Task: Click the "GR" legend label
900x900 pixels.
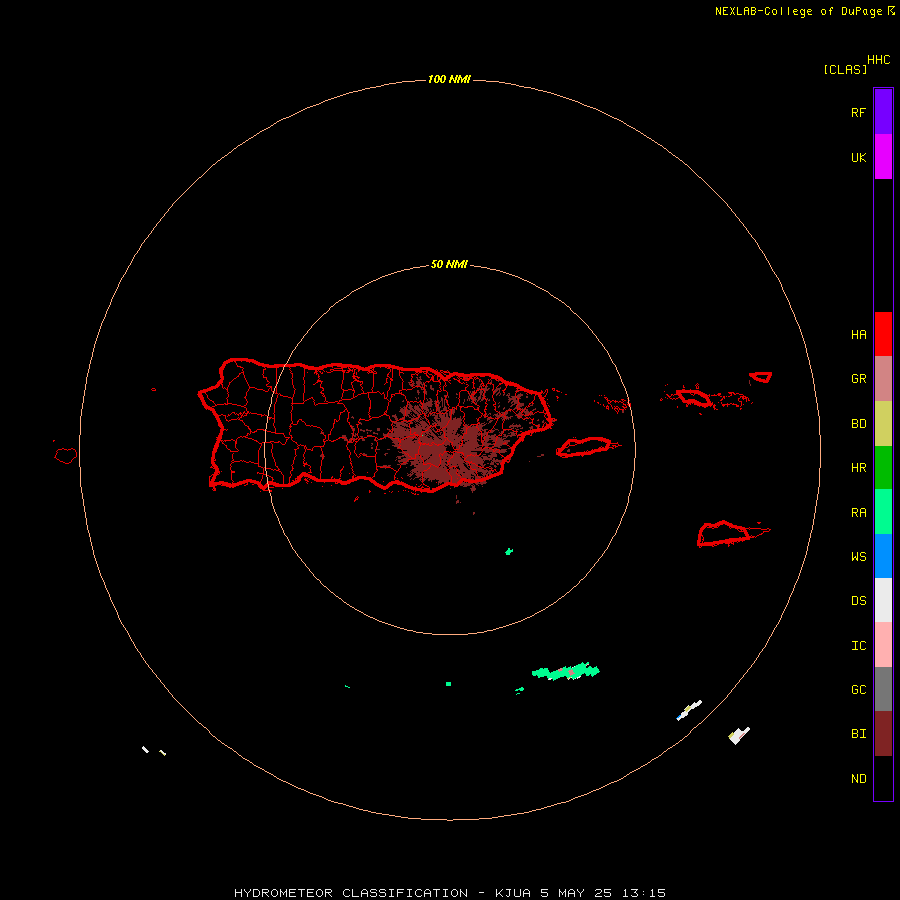Action: tap(858, 379)
